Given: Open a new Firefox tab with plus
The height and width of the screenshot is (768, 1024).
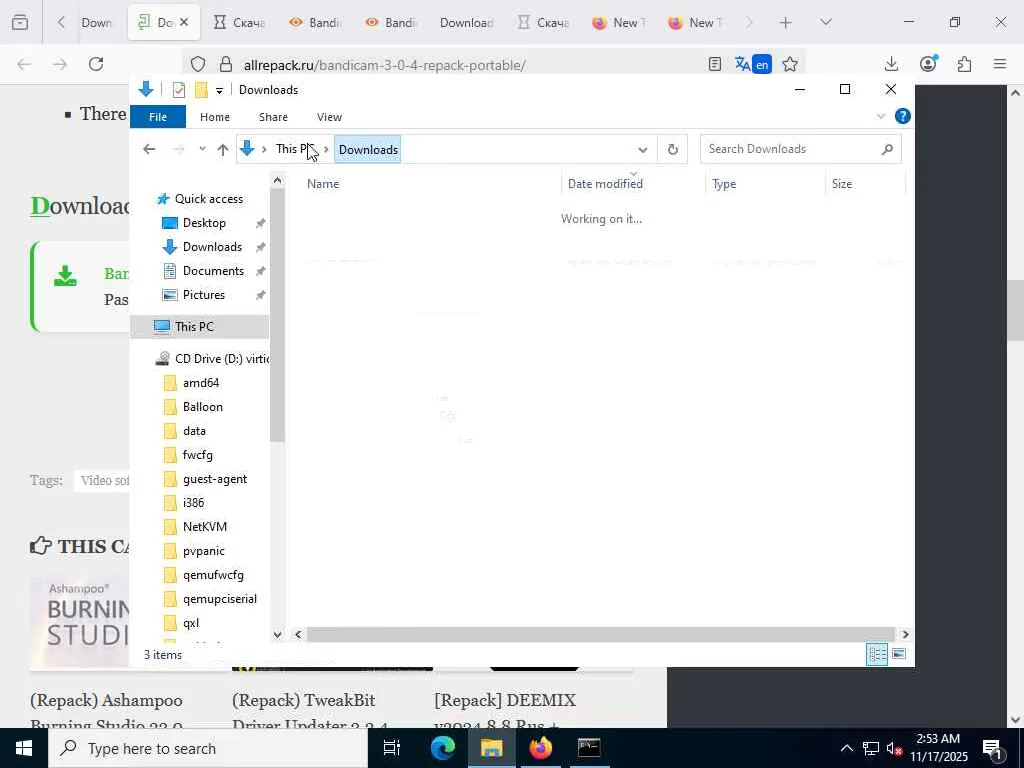Looking at the screenshot, I should pos(786,23).
